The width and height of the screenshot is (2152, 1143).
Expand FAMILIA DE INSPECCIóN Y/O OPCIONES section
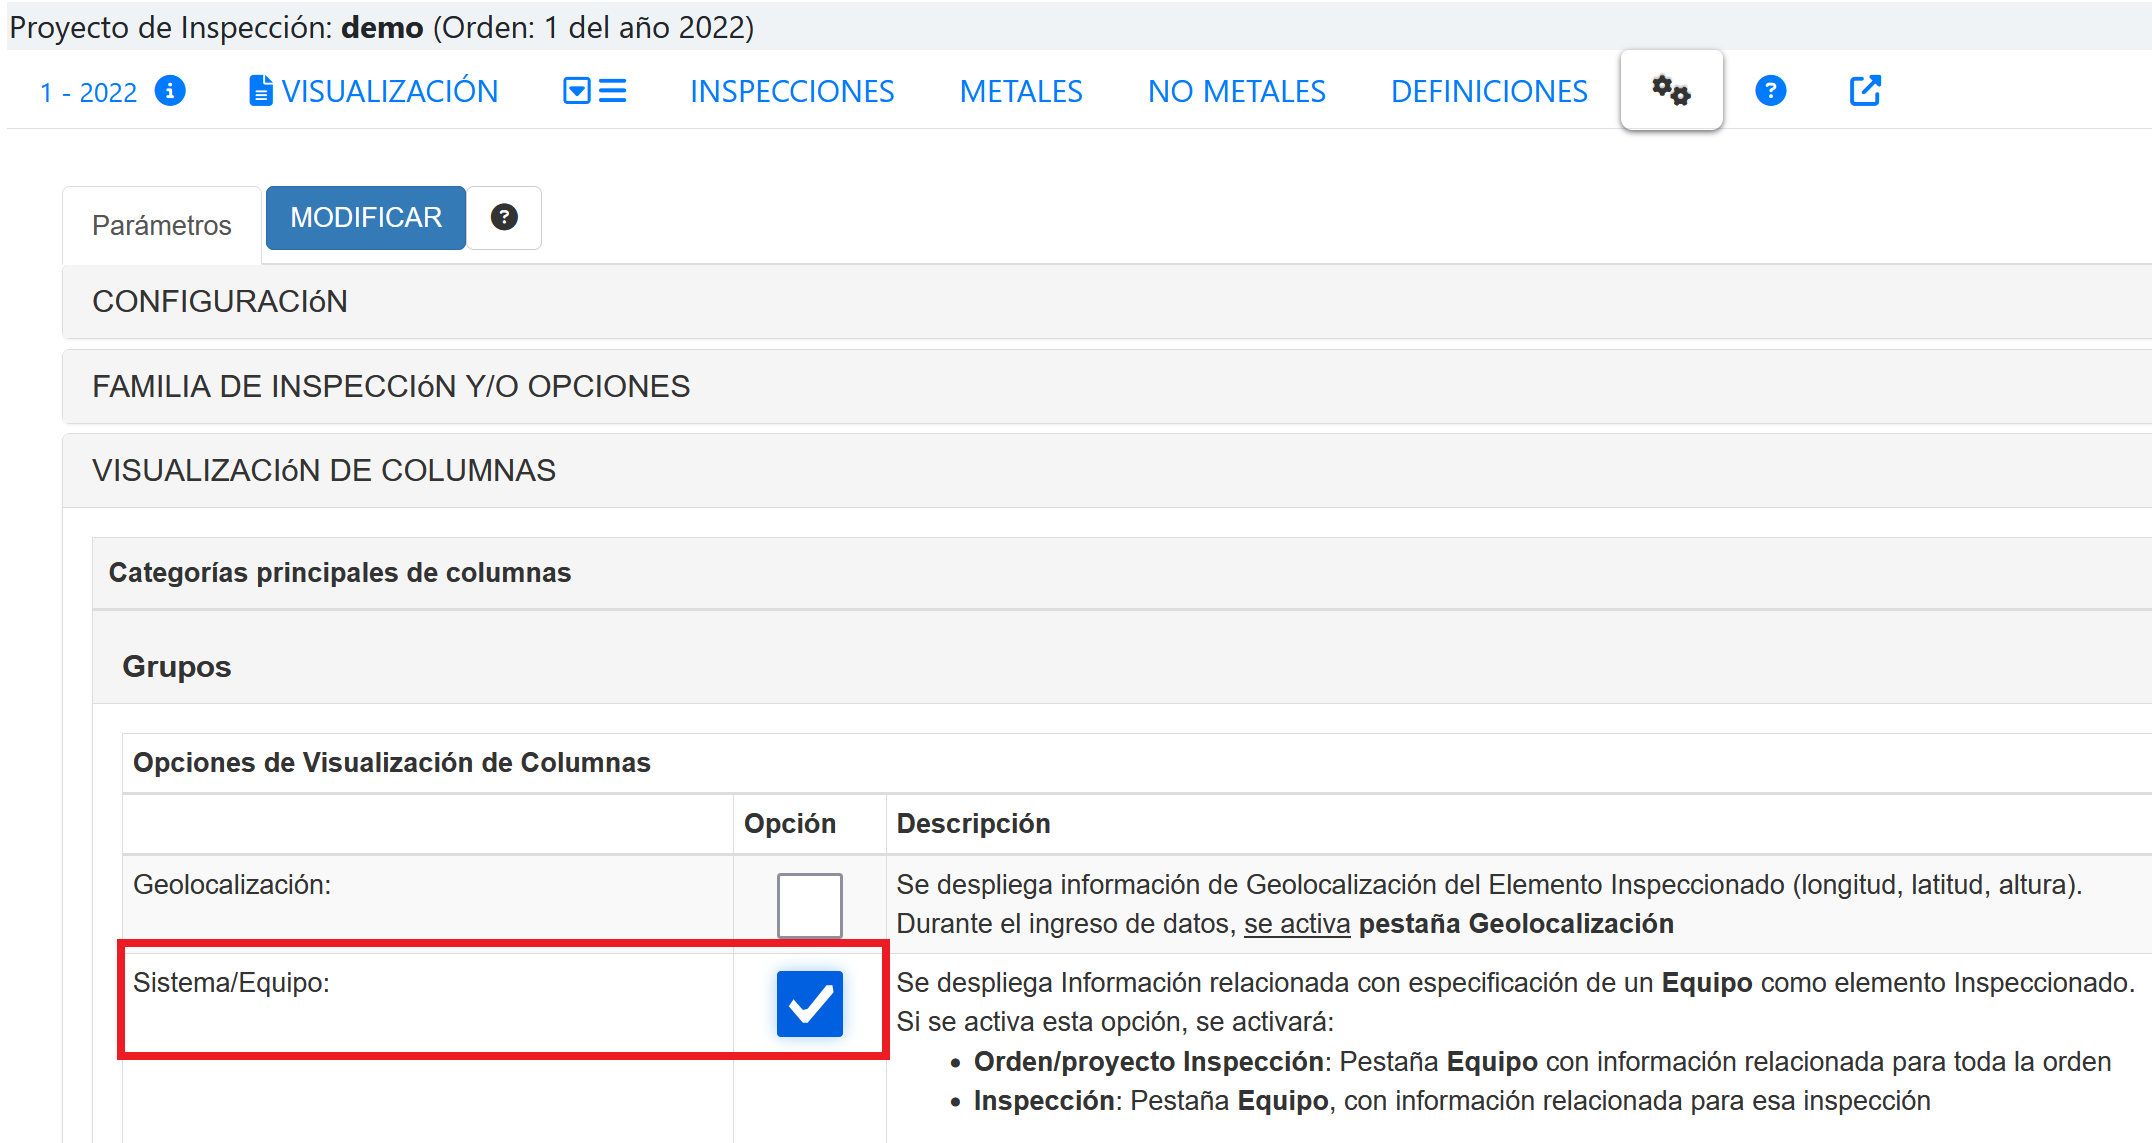pyautogui.click(x=391, y=386)
